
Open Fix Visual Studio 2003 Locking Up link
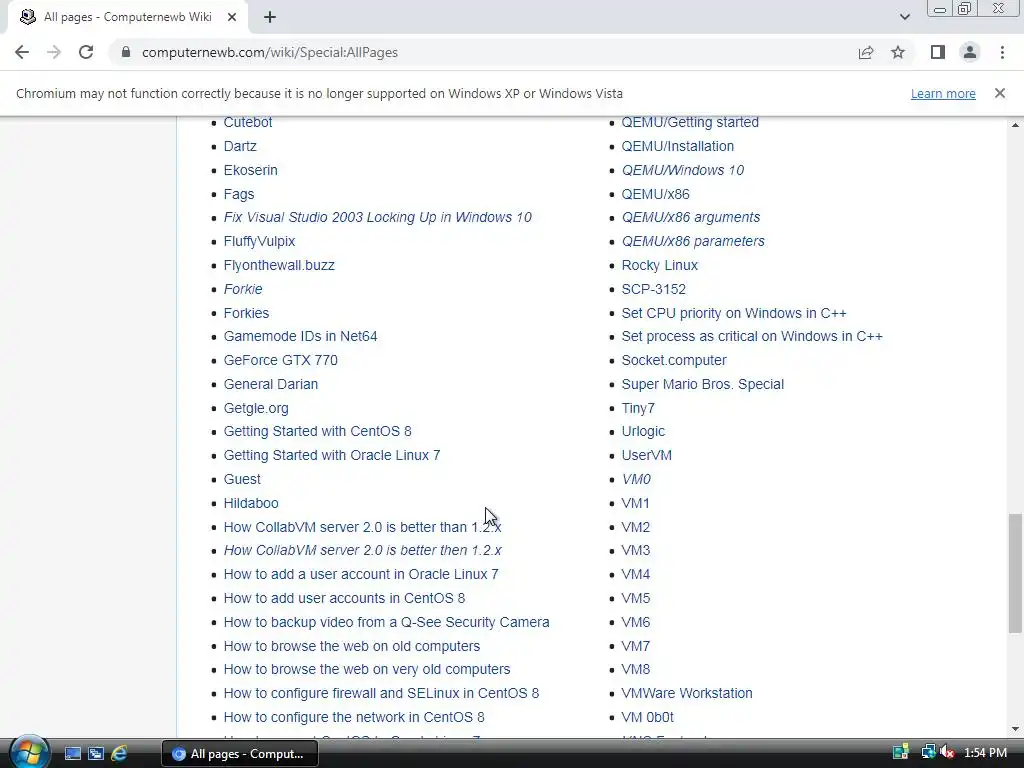pyautogui.click(x=377, y=217)
